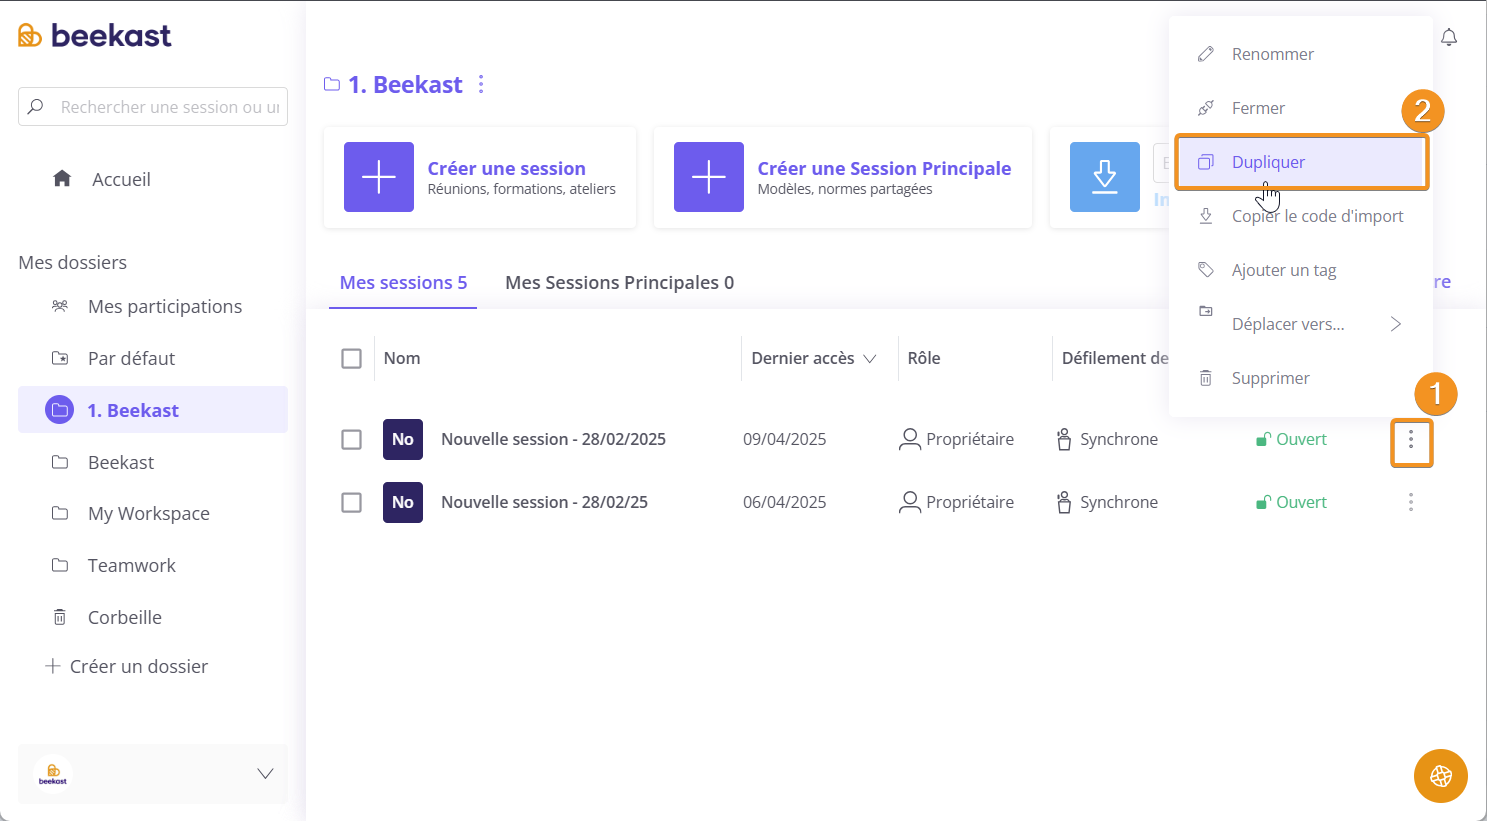Click the Rôle column header

924,358
